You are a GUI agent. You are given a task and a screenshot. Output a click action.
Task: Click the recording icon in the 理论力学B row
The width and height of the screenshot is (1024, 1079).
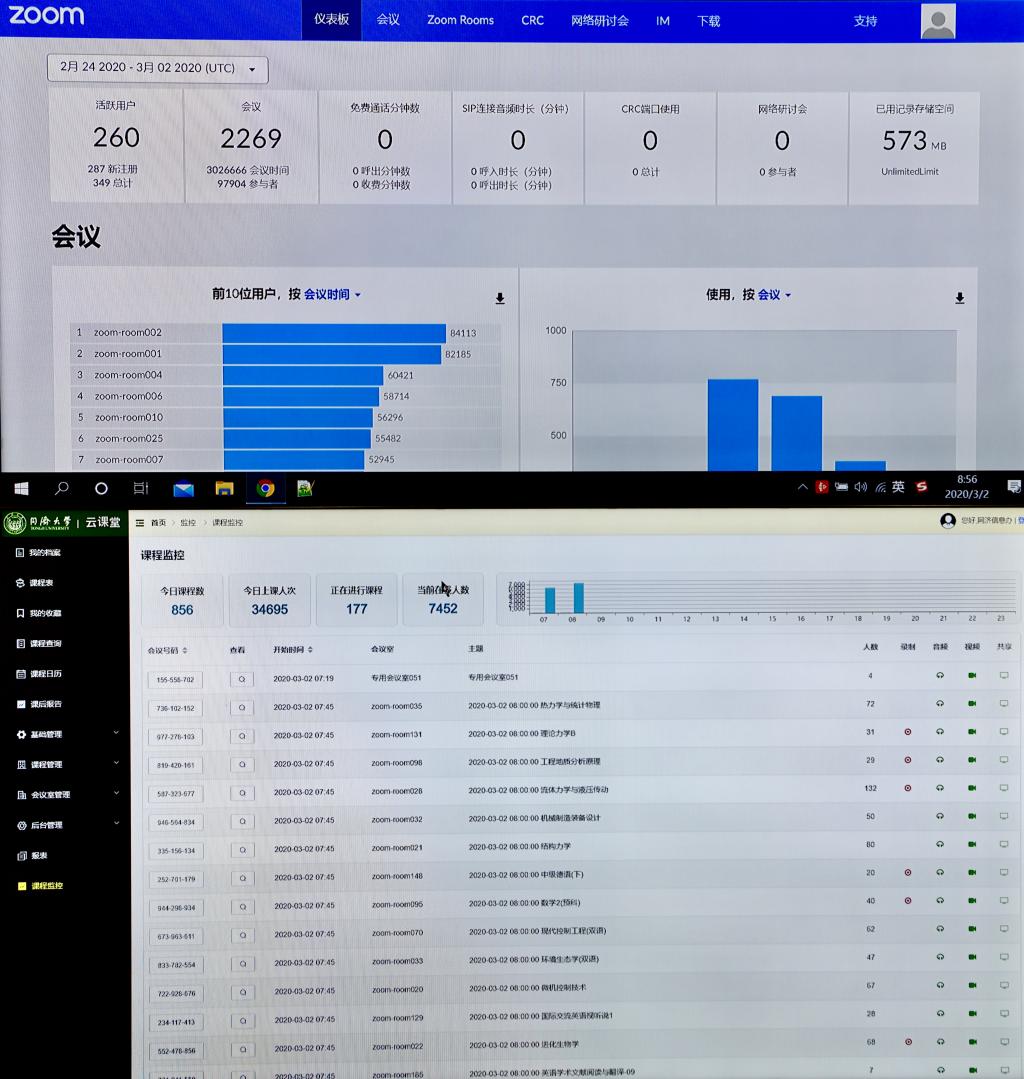pyautogui.click(x=907, y=732)
